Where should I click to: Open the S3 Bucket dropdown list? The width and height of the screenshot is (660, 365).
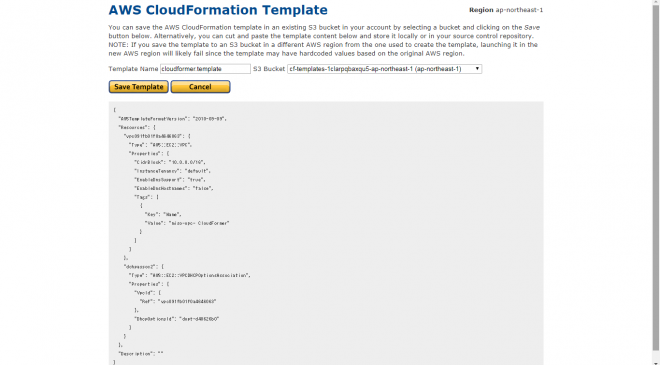click(384, 69)
